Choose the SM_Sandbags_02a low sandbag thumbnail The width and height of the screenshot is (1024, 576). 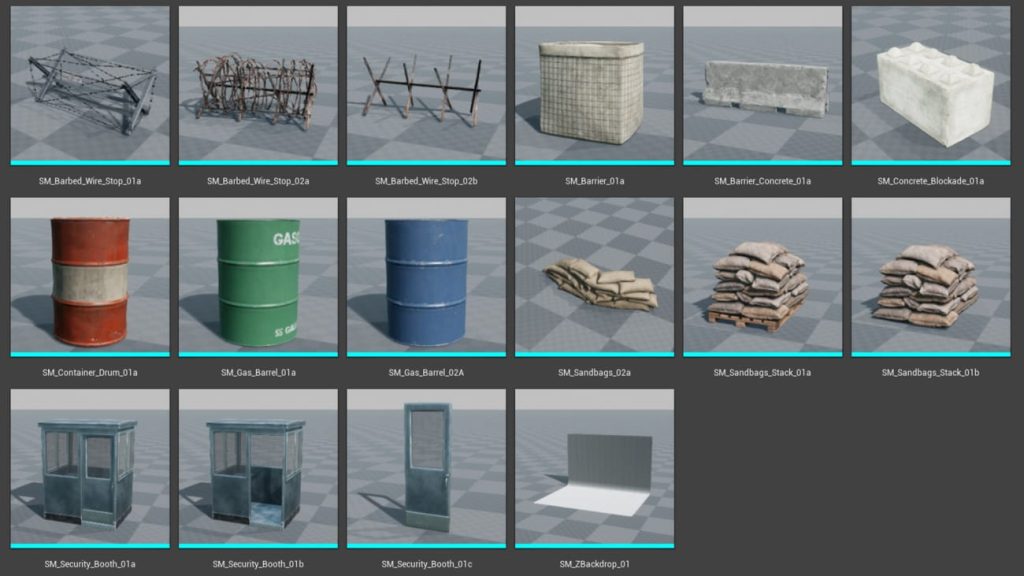point(594,278)
